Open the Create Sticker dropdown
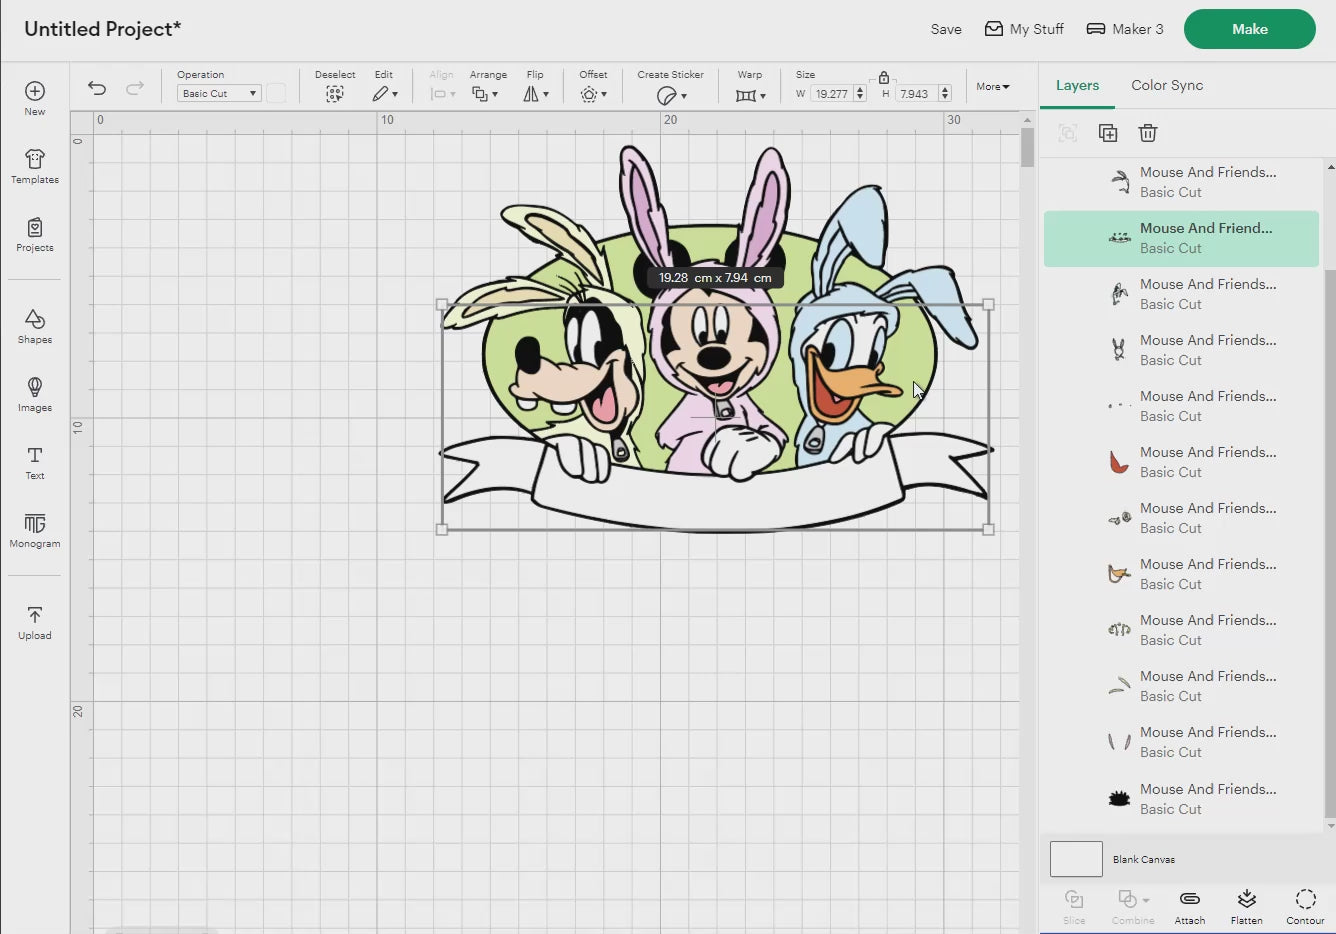 (671, 95)
